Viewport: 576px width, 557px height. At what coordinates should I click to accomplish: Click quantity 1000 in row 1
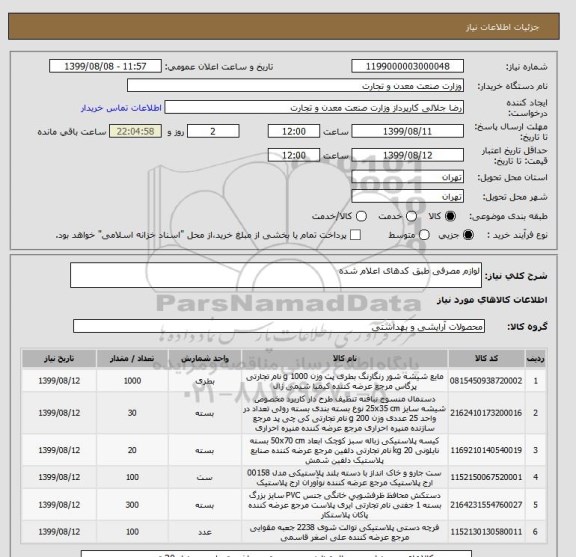[x=132, y=381]
